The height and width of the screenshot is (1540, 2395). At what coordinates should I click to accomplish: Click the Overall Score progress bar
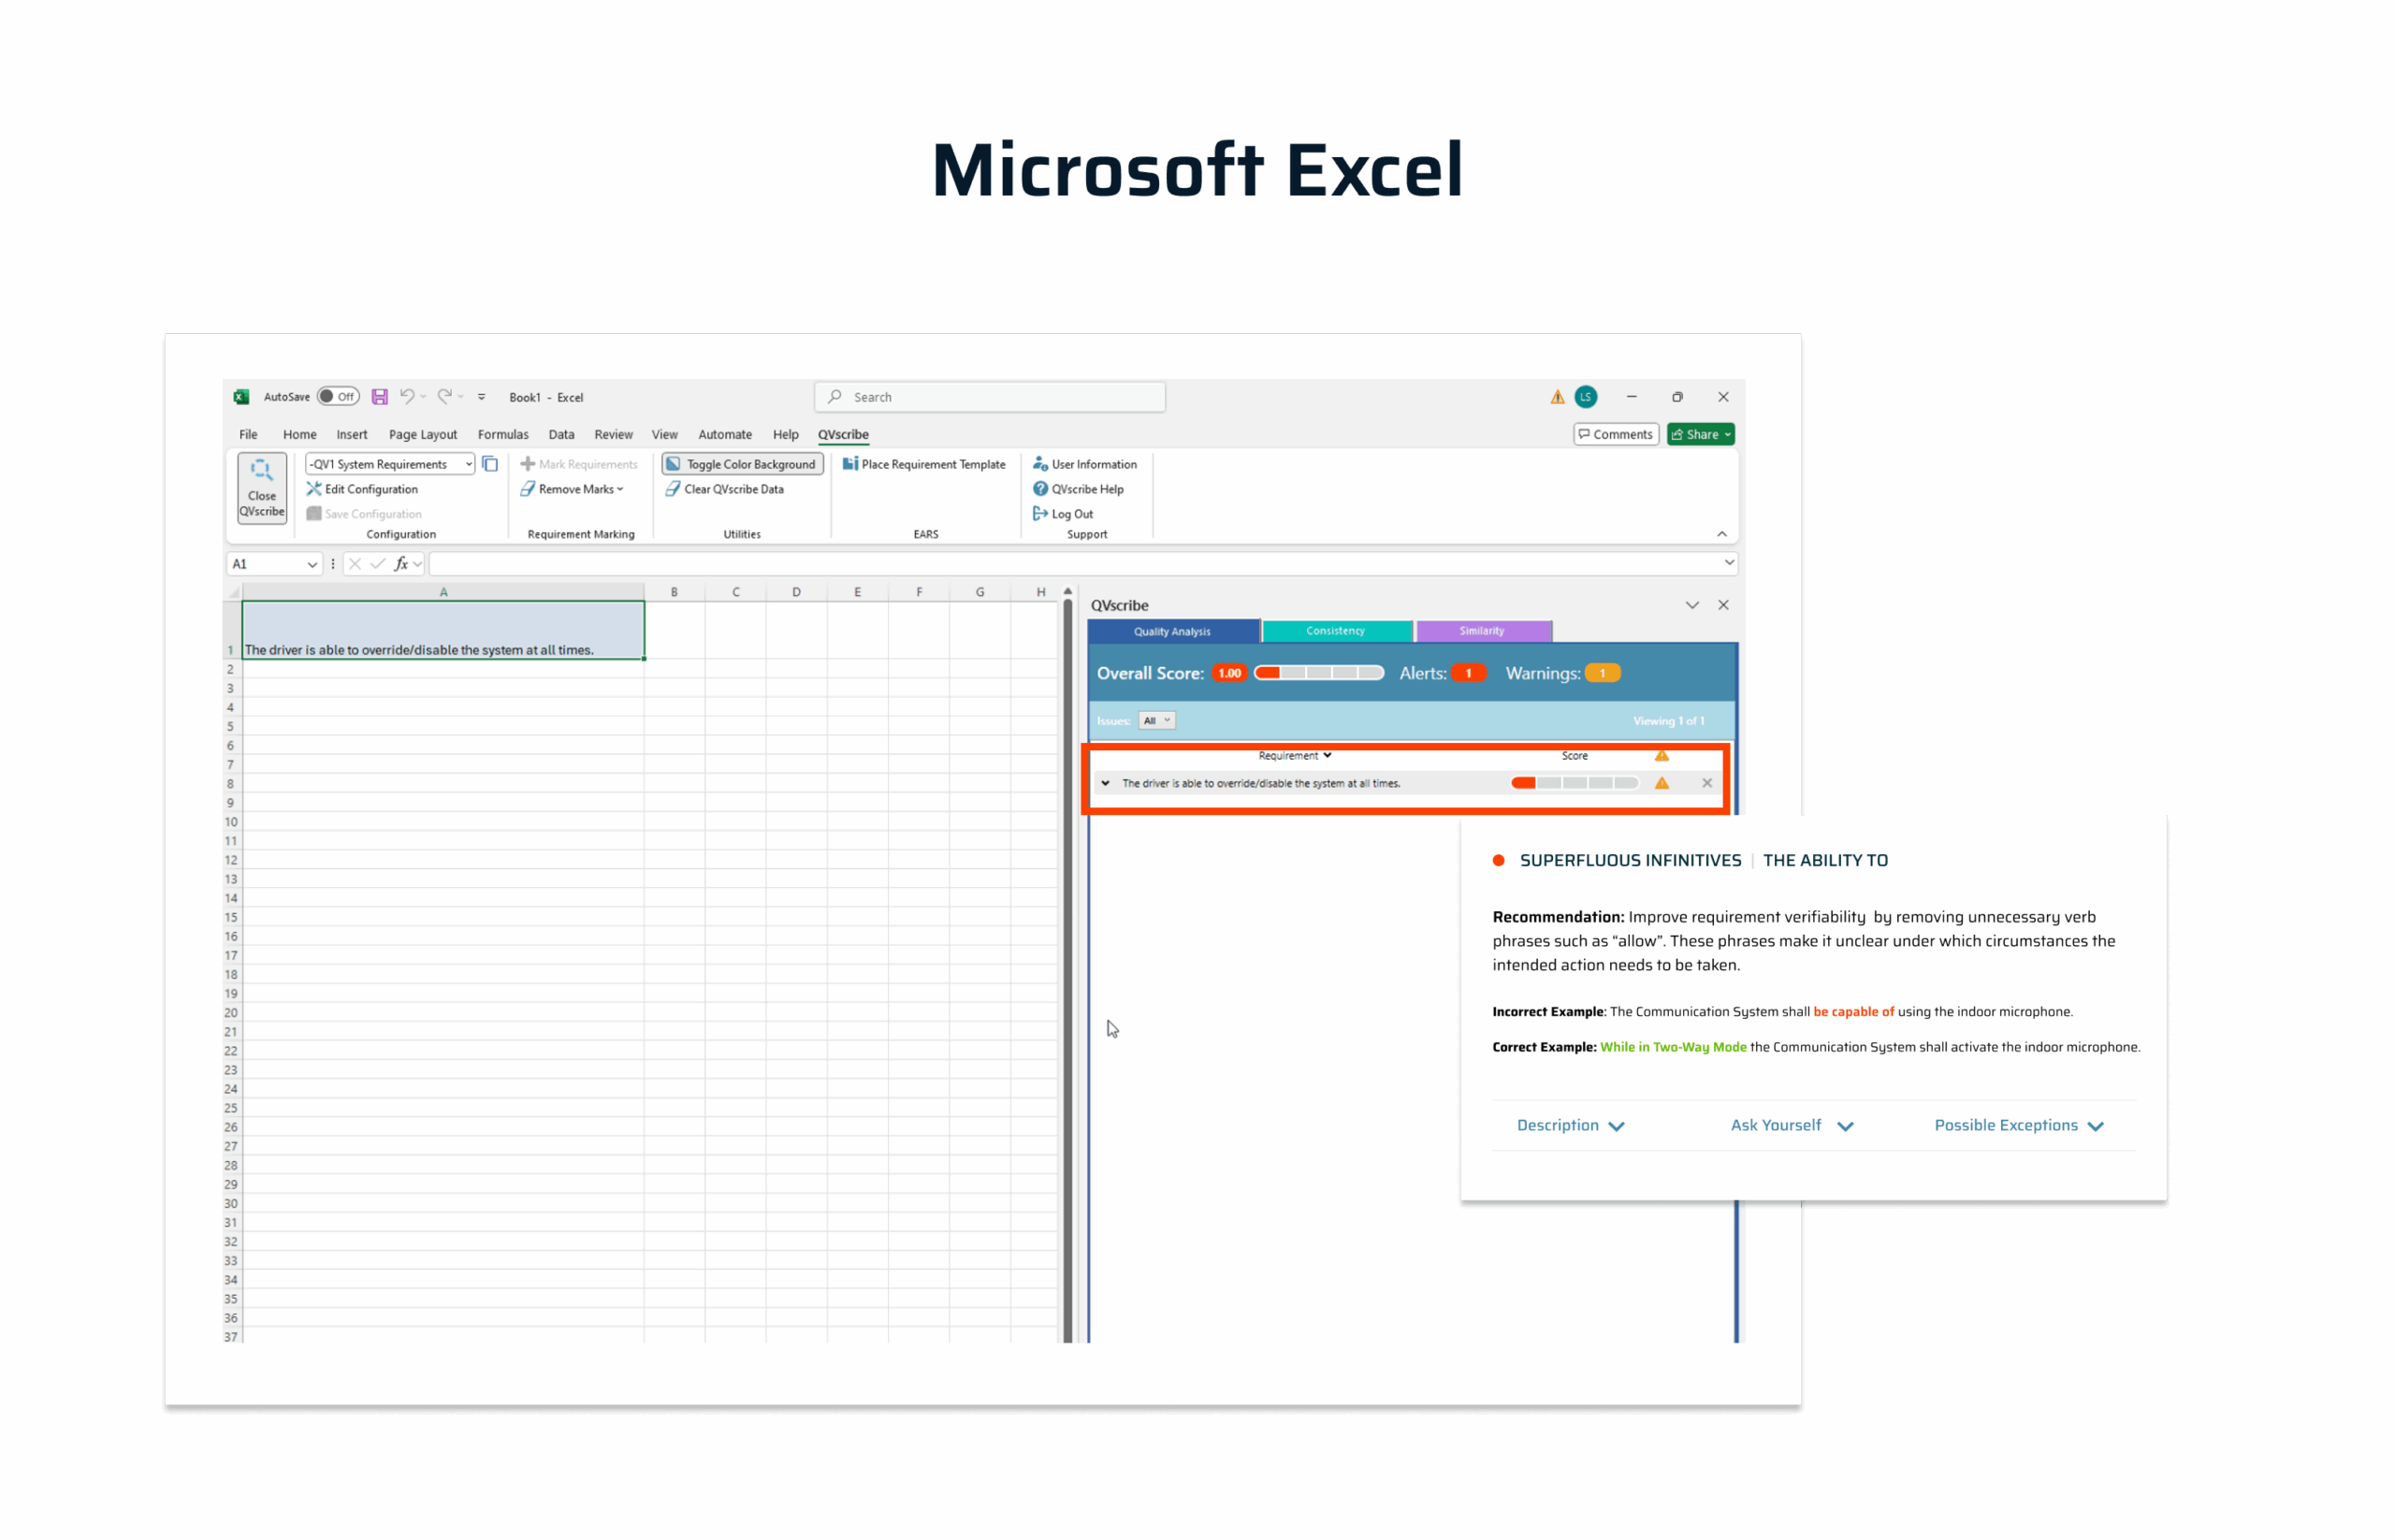point(1318,673)
